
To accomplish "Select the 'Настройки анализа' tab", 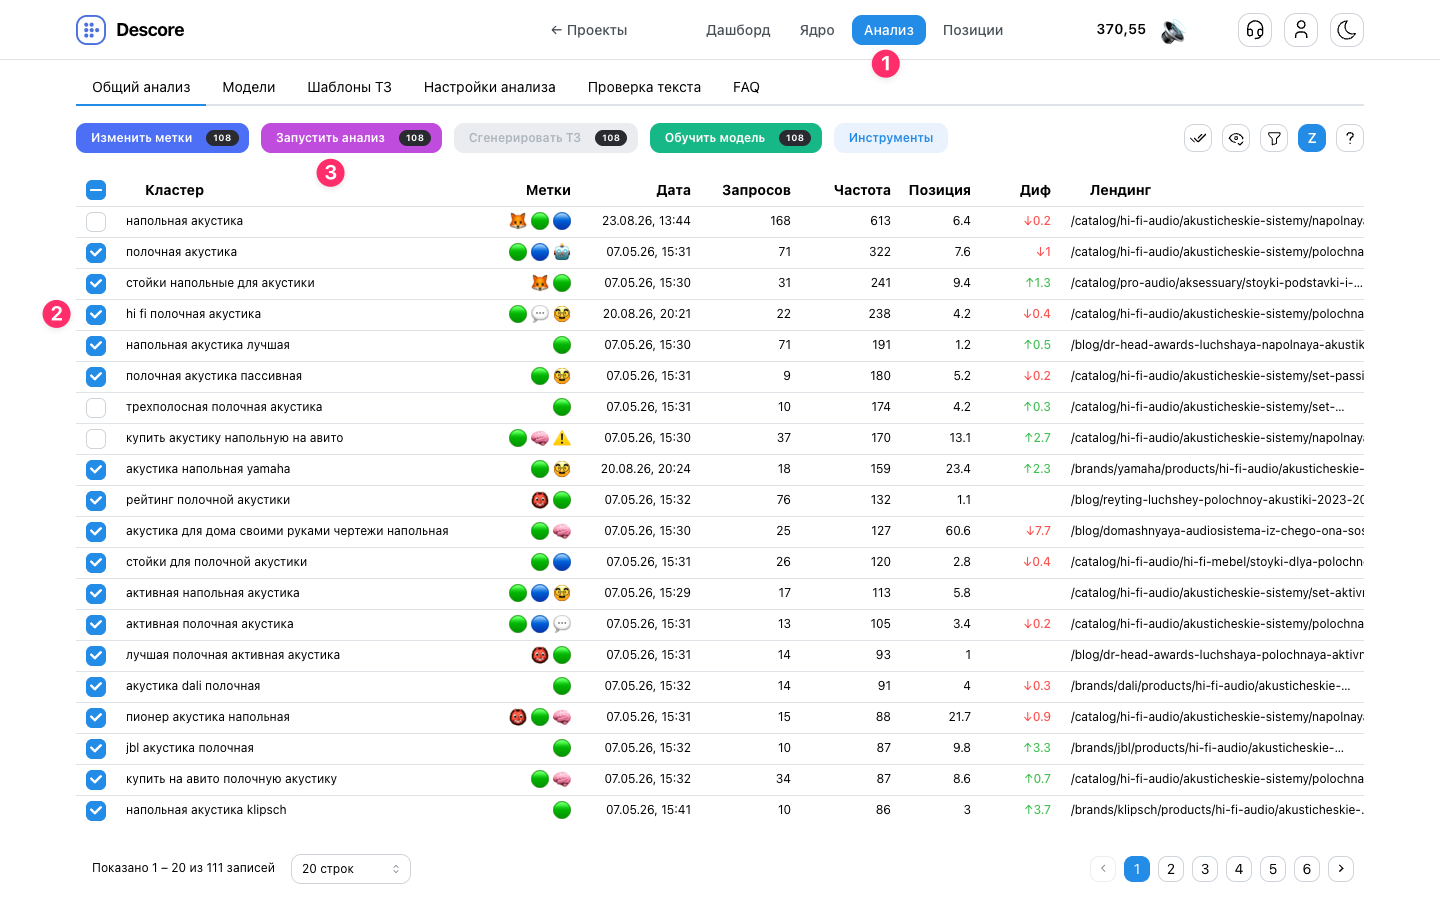I will (x=490, y=87).
